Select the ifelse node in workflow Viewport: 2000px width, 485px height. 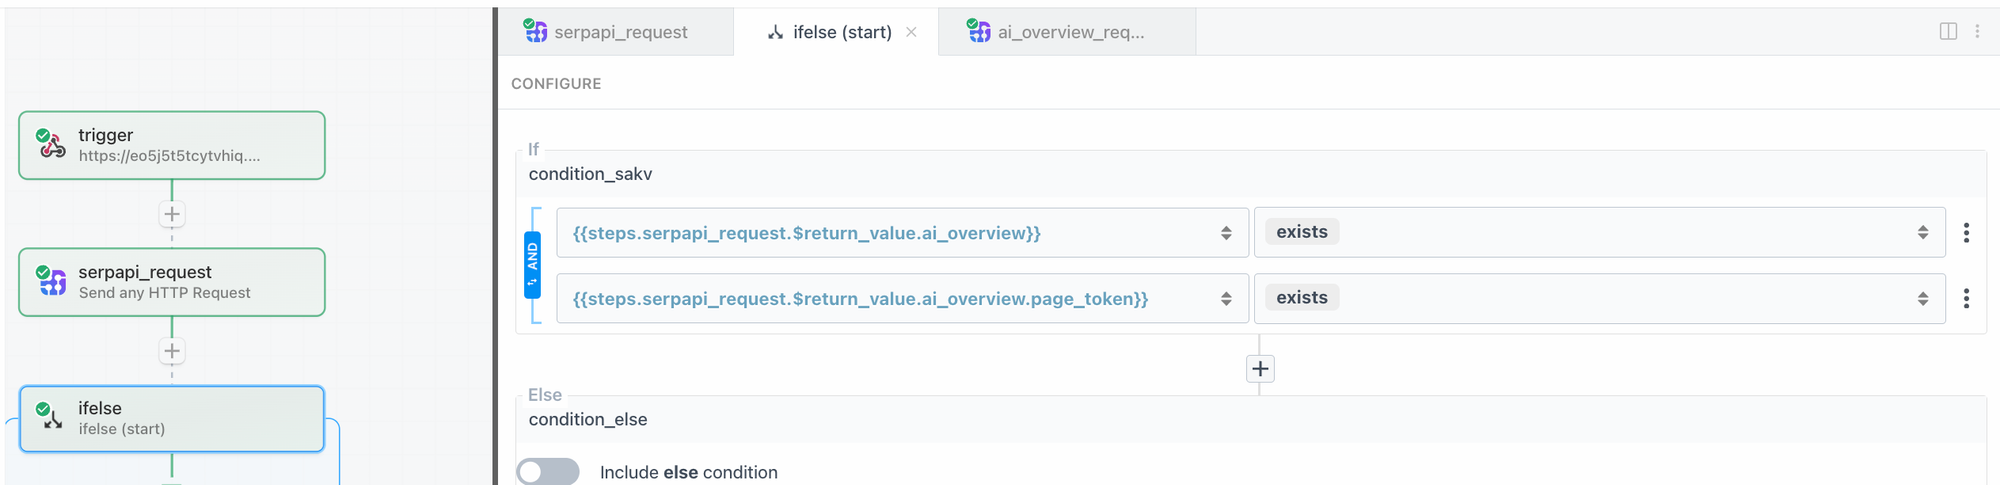pyautogui.click(x=172, y=418)
